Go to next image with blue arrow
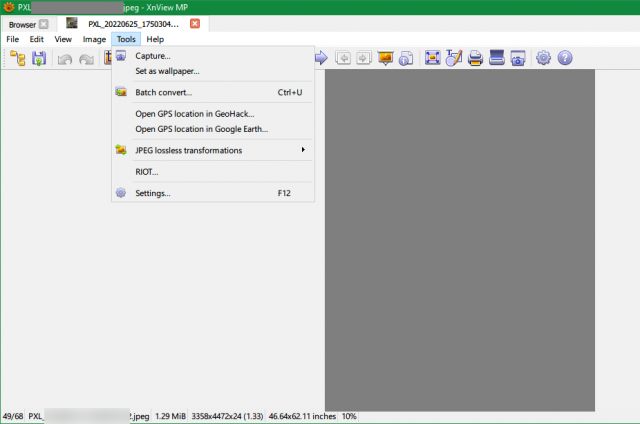Screen dimensions: 640x424 coord(321,58)
